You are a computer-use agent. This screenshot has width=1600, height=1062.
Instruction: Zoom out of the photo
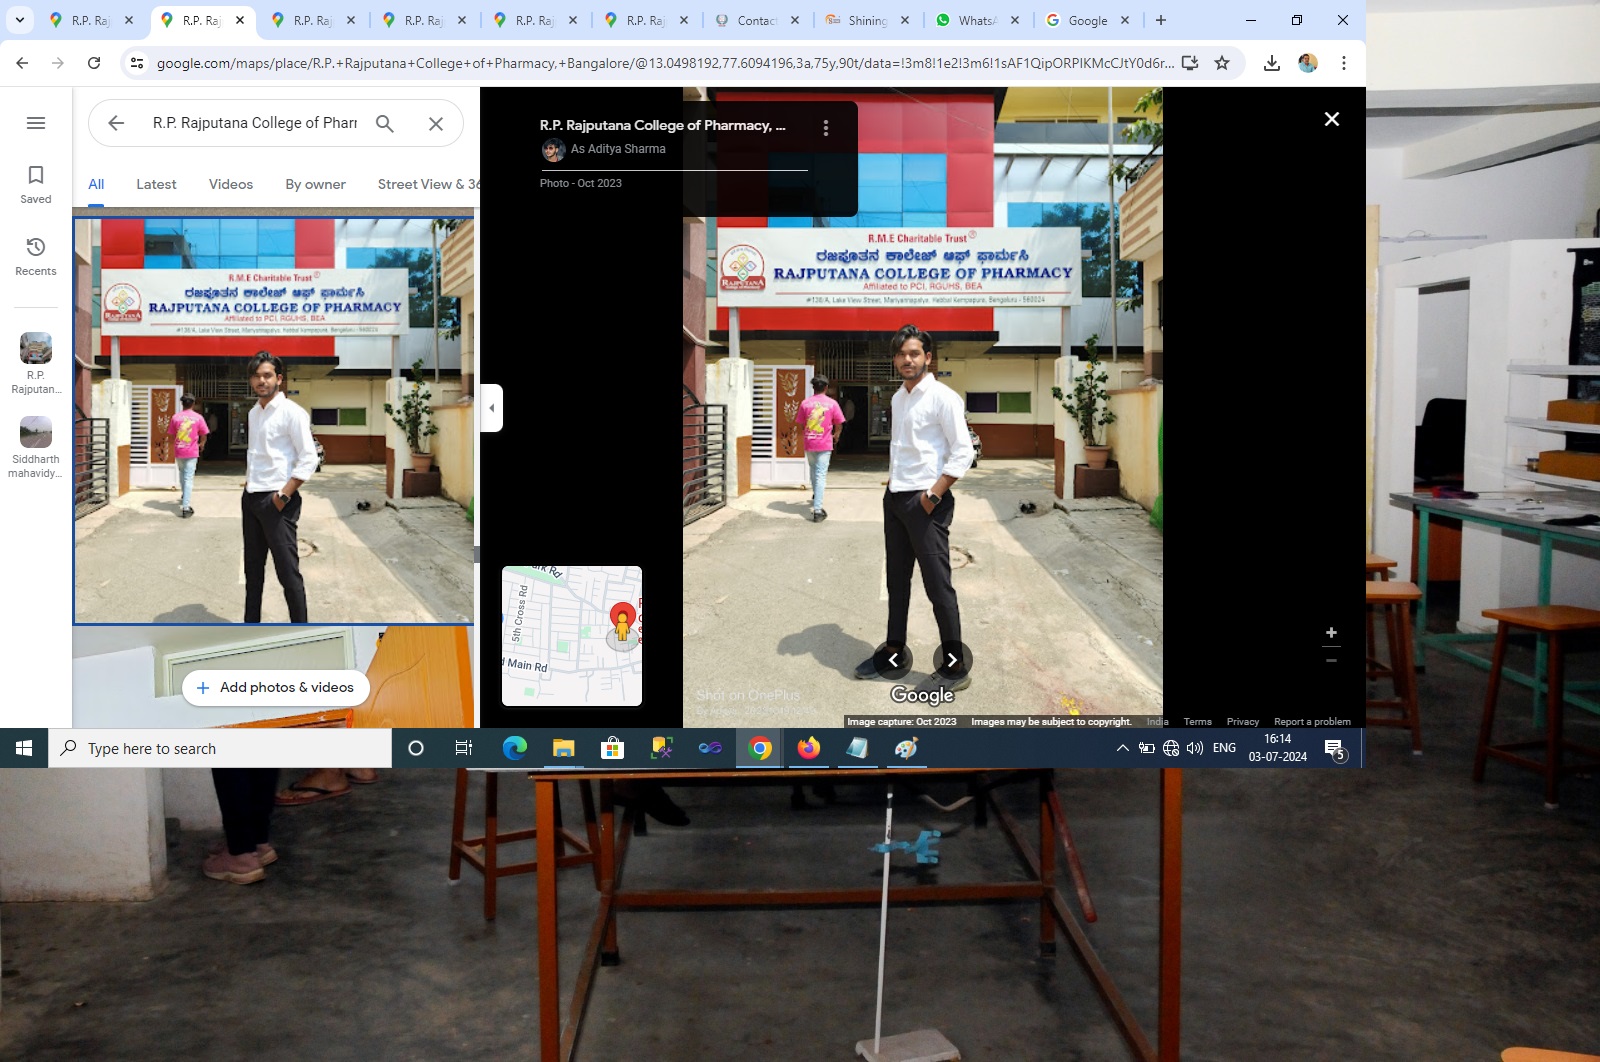pos(1331,661)
